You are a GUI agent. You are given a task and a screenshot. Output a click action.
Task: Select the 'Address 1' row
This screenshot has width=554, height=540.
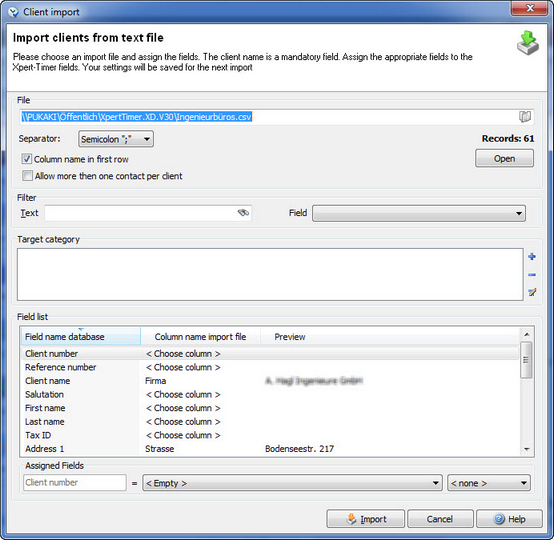click(x=270, y=449)
